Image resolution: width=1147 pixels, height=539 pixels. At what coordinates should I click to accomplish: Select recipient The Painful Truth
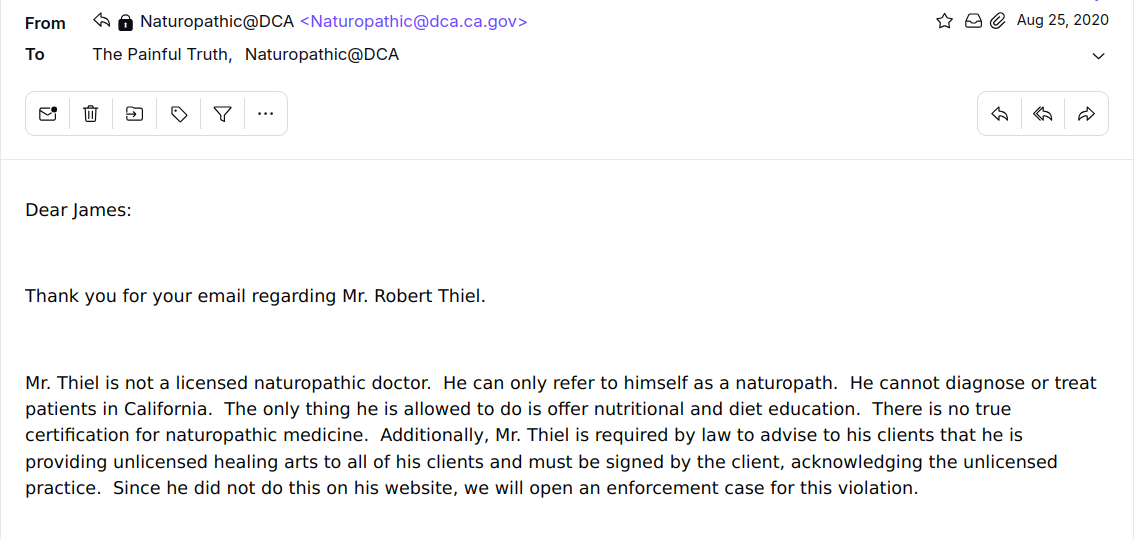click(162, 54)
